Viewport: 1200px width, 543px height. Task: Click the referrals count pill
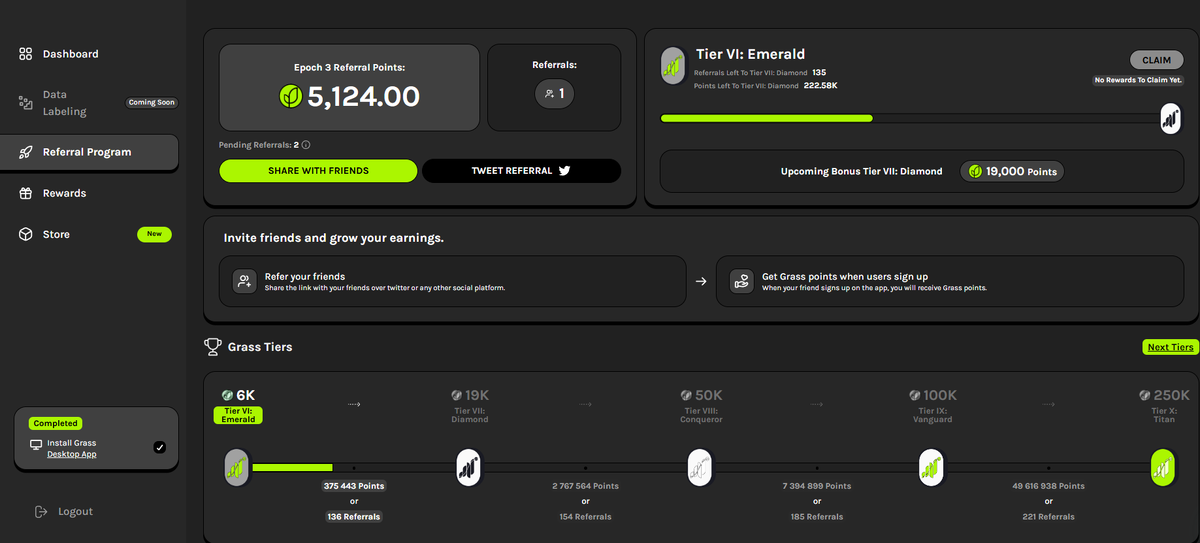click(x=555, y=93)
